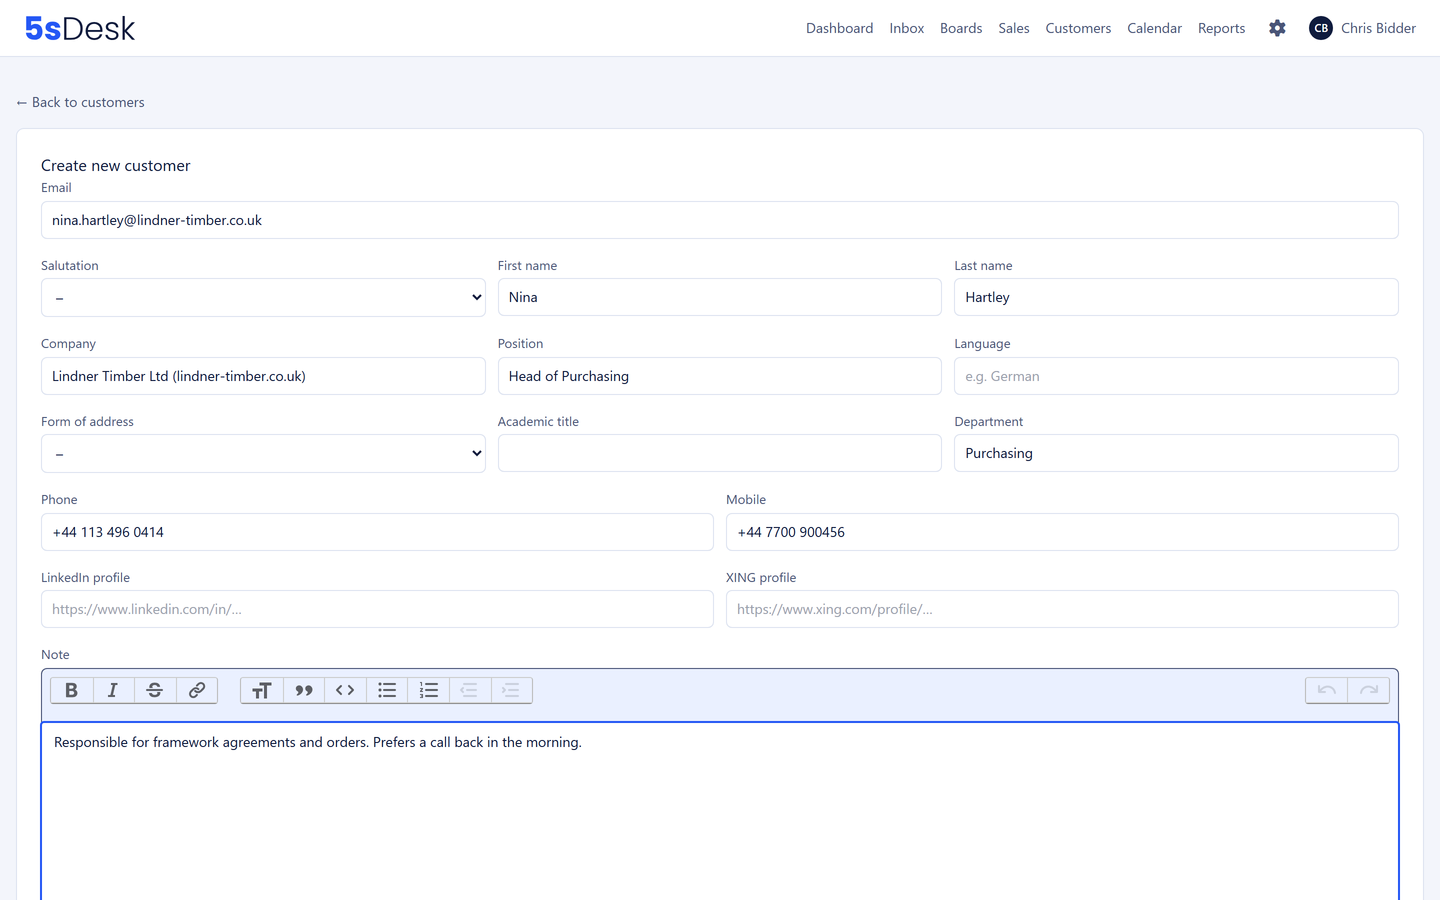Select the Last name field
The image size is (1440, 900).
[1176, 297]
